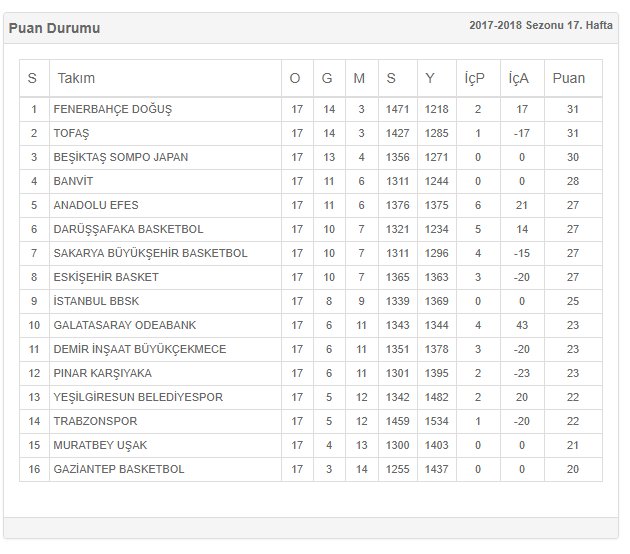Click the Puan Durumu panel title
630x554 pixels.
pyautogui.click(x=54, y=28)
